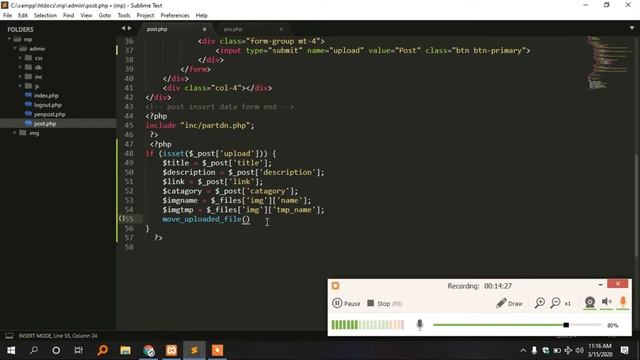This screenshot has width=640, height=360.
Task: Close the recorder panel
Action: (618, 284)
